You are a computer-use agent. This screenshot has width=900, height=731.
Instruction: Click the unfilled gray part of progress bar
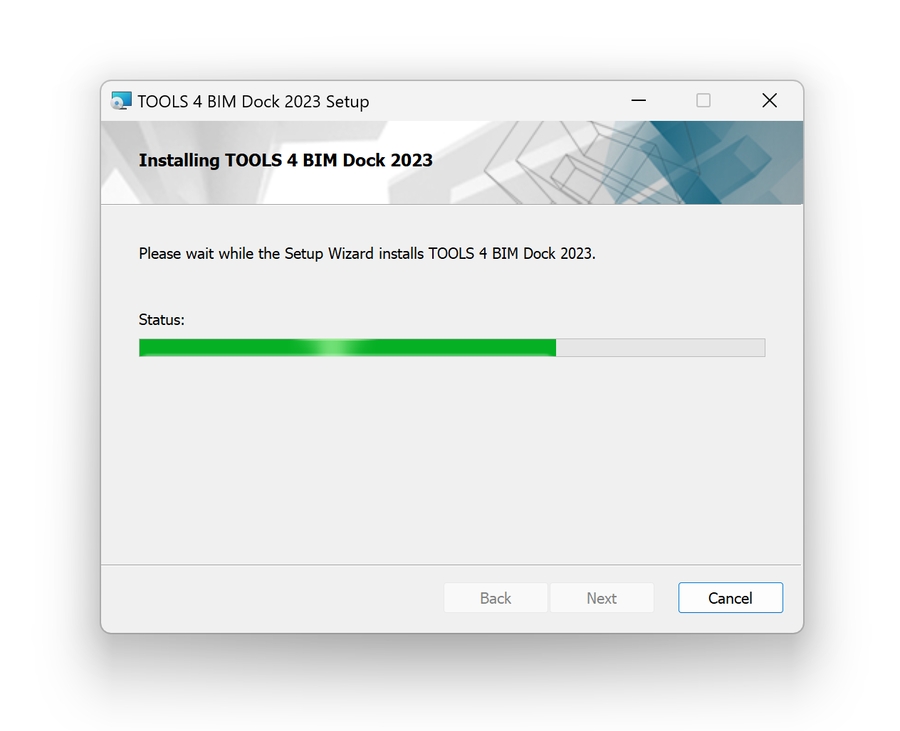pyautogui.click(x=661, y=348)
